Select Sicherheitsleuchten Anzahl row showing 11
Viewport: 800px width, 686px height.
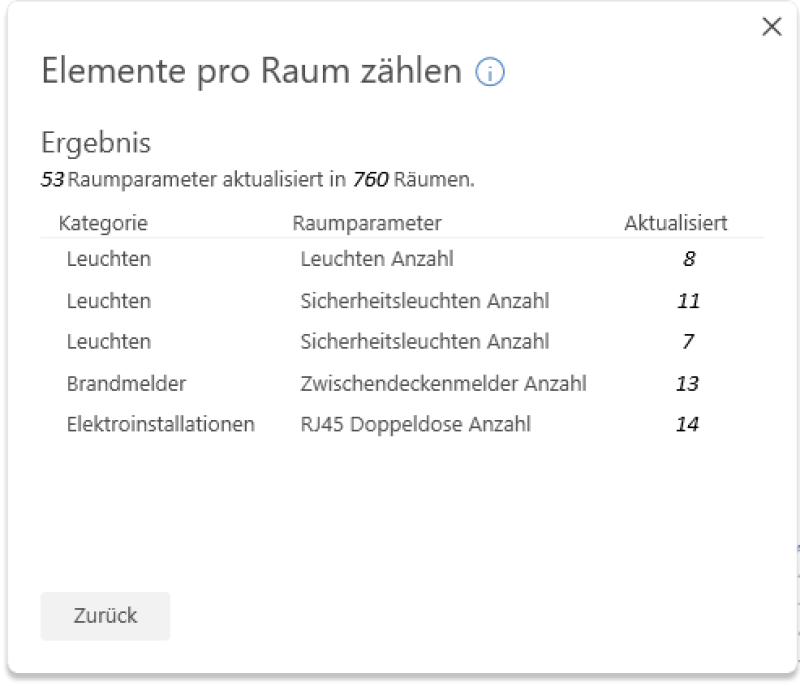[424, 301]
